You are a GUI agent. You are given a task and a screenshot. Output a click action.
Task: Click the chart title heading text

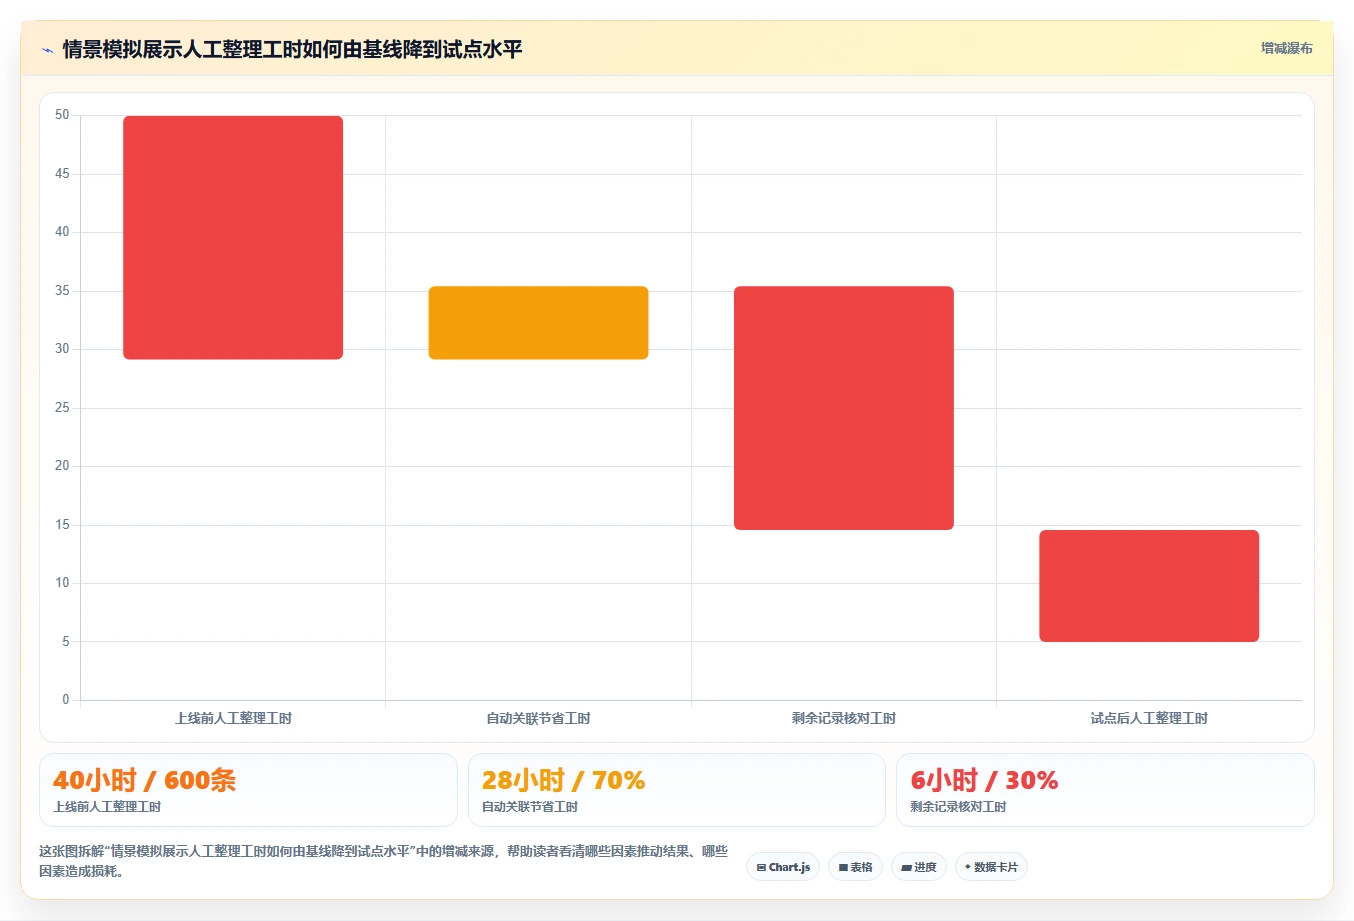point(292,49)
